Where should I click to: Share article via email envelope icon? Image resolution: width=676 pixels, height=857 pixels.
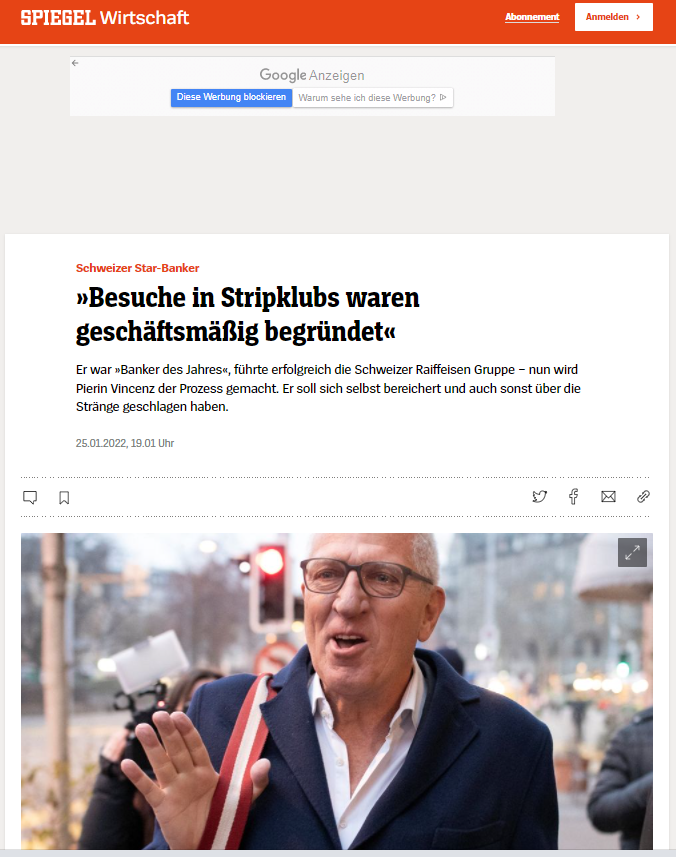click(608, 496)
